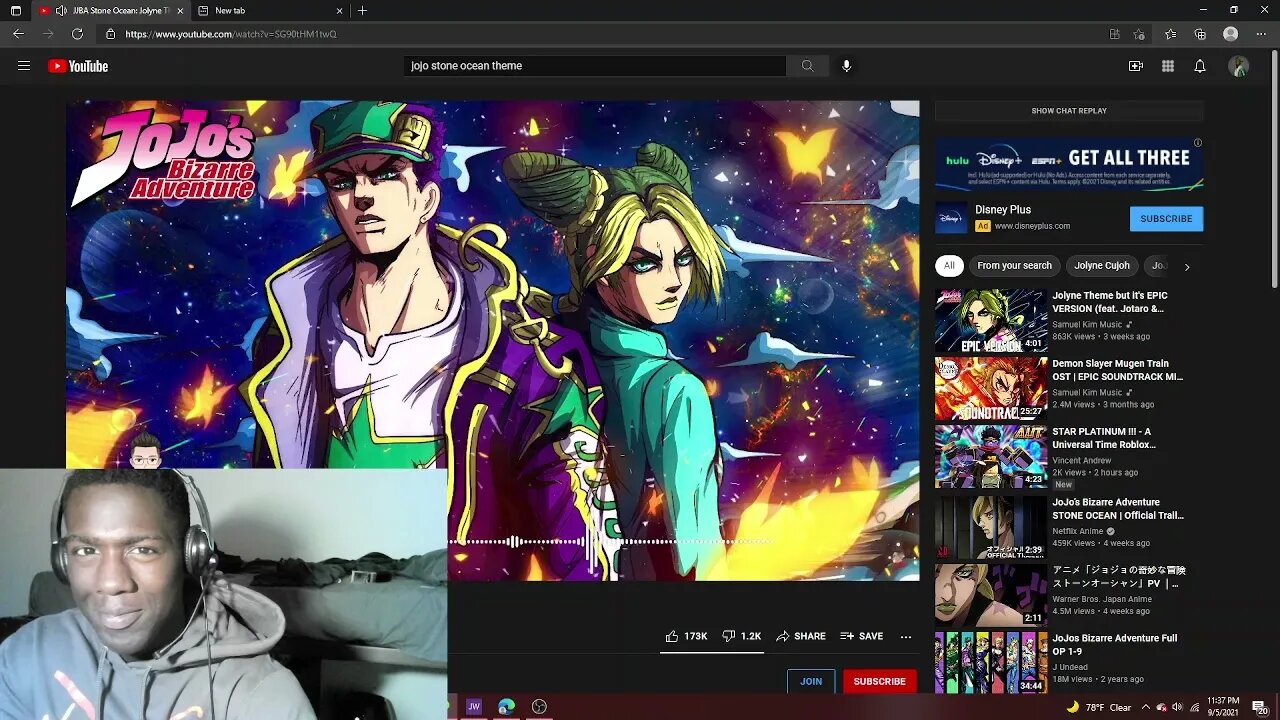The width and height of the screenshot is (1280, 720).
Task: Open Edge Collections icon
Action: tap(1200, 34)
